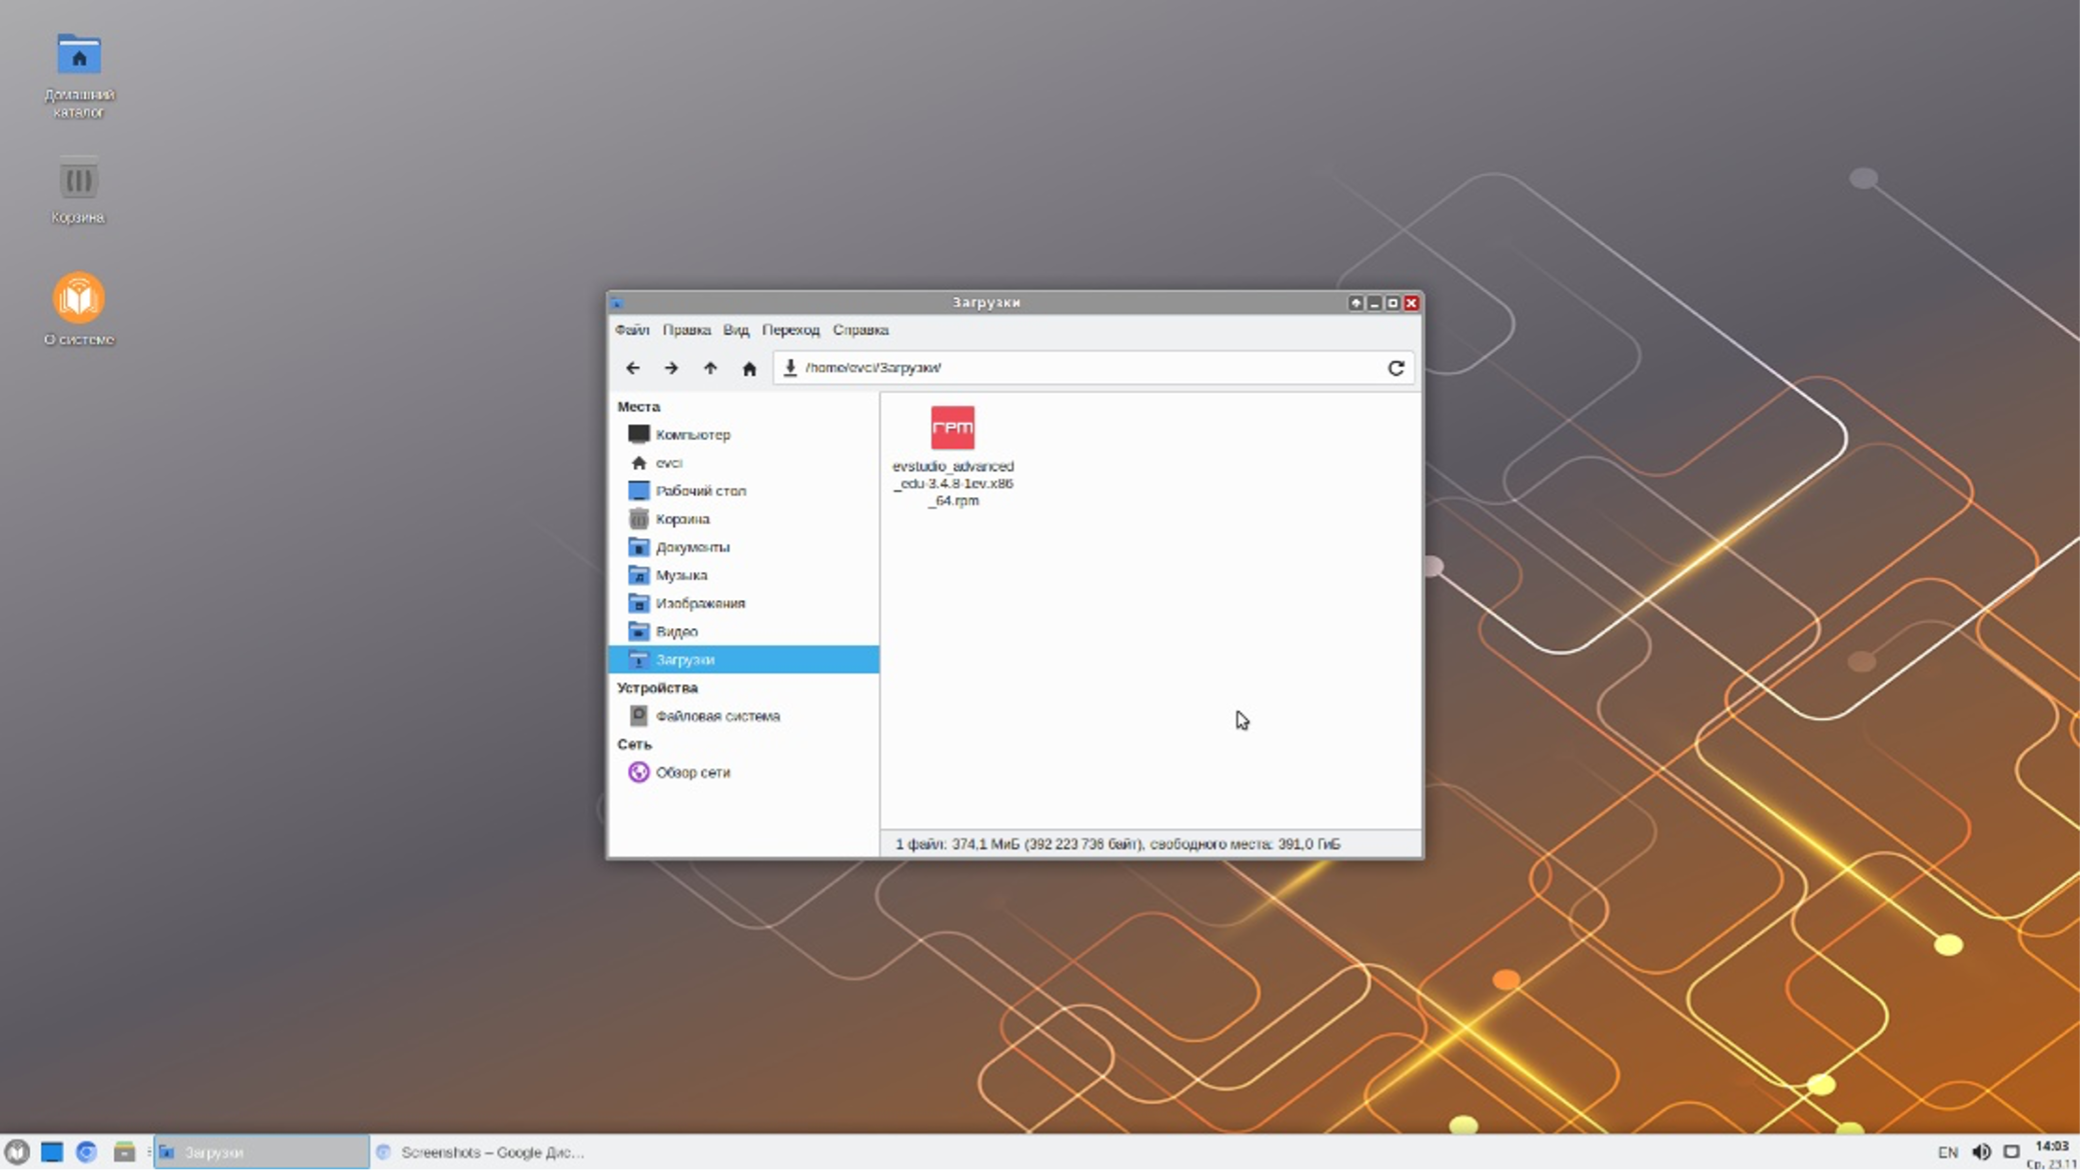The image size is (2083, 1173).
Task: Open Документы in the sidebar
Action: tap(692, 547)
